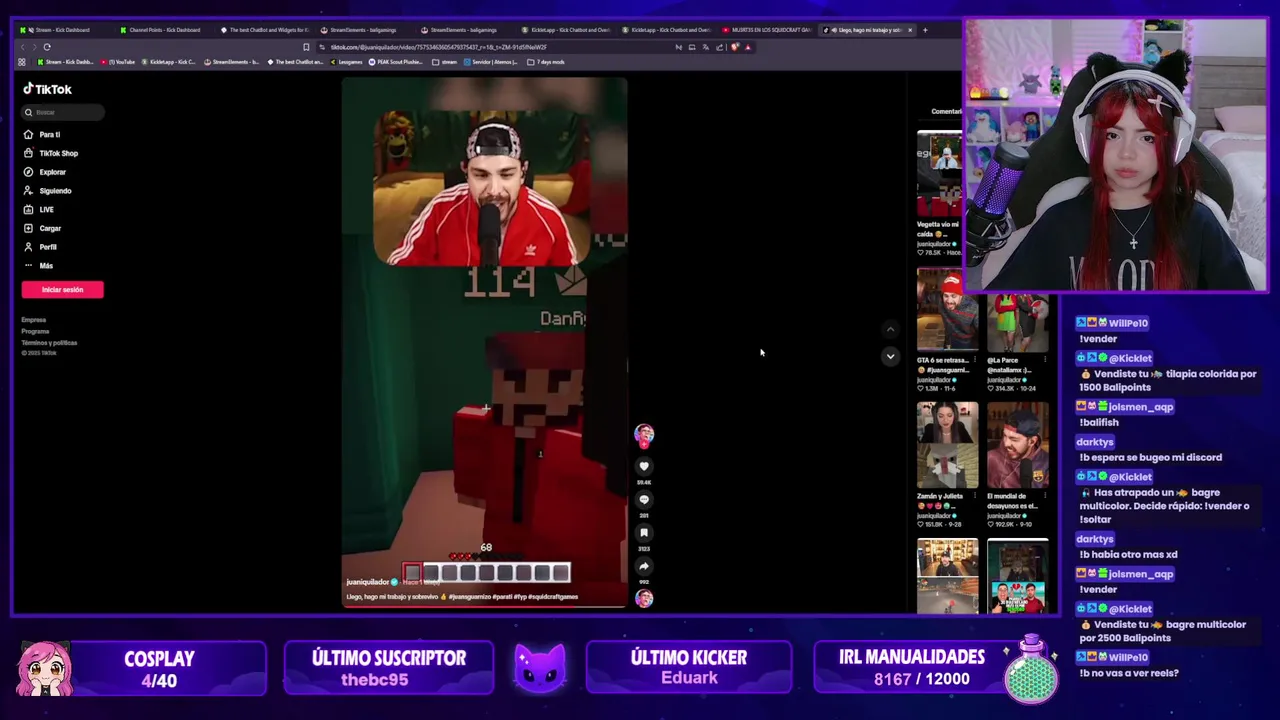Click the TikTok logo

point(47,89)
